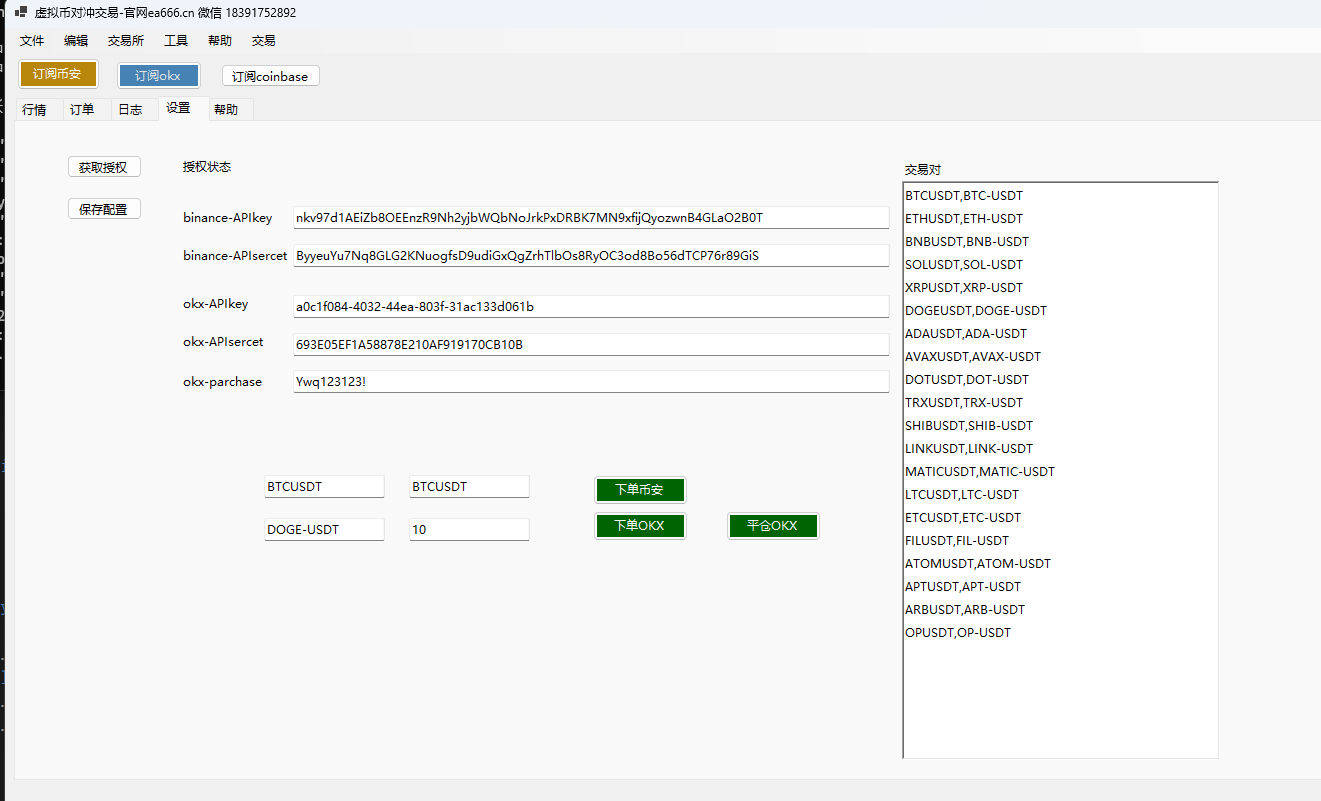Switch to the 行情 tab
This screenshot has height=801, width=1321.
click(34, 110)
